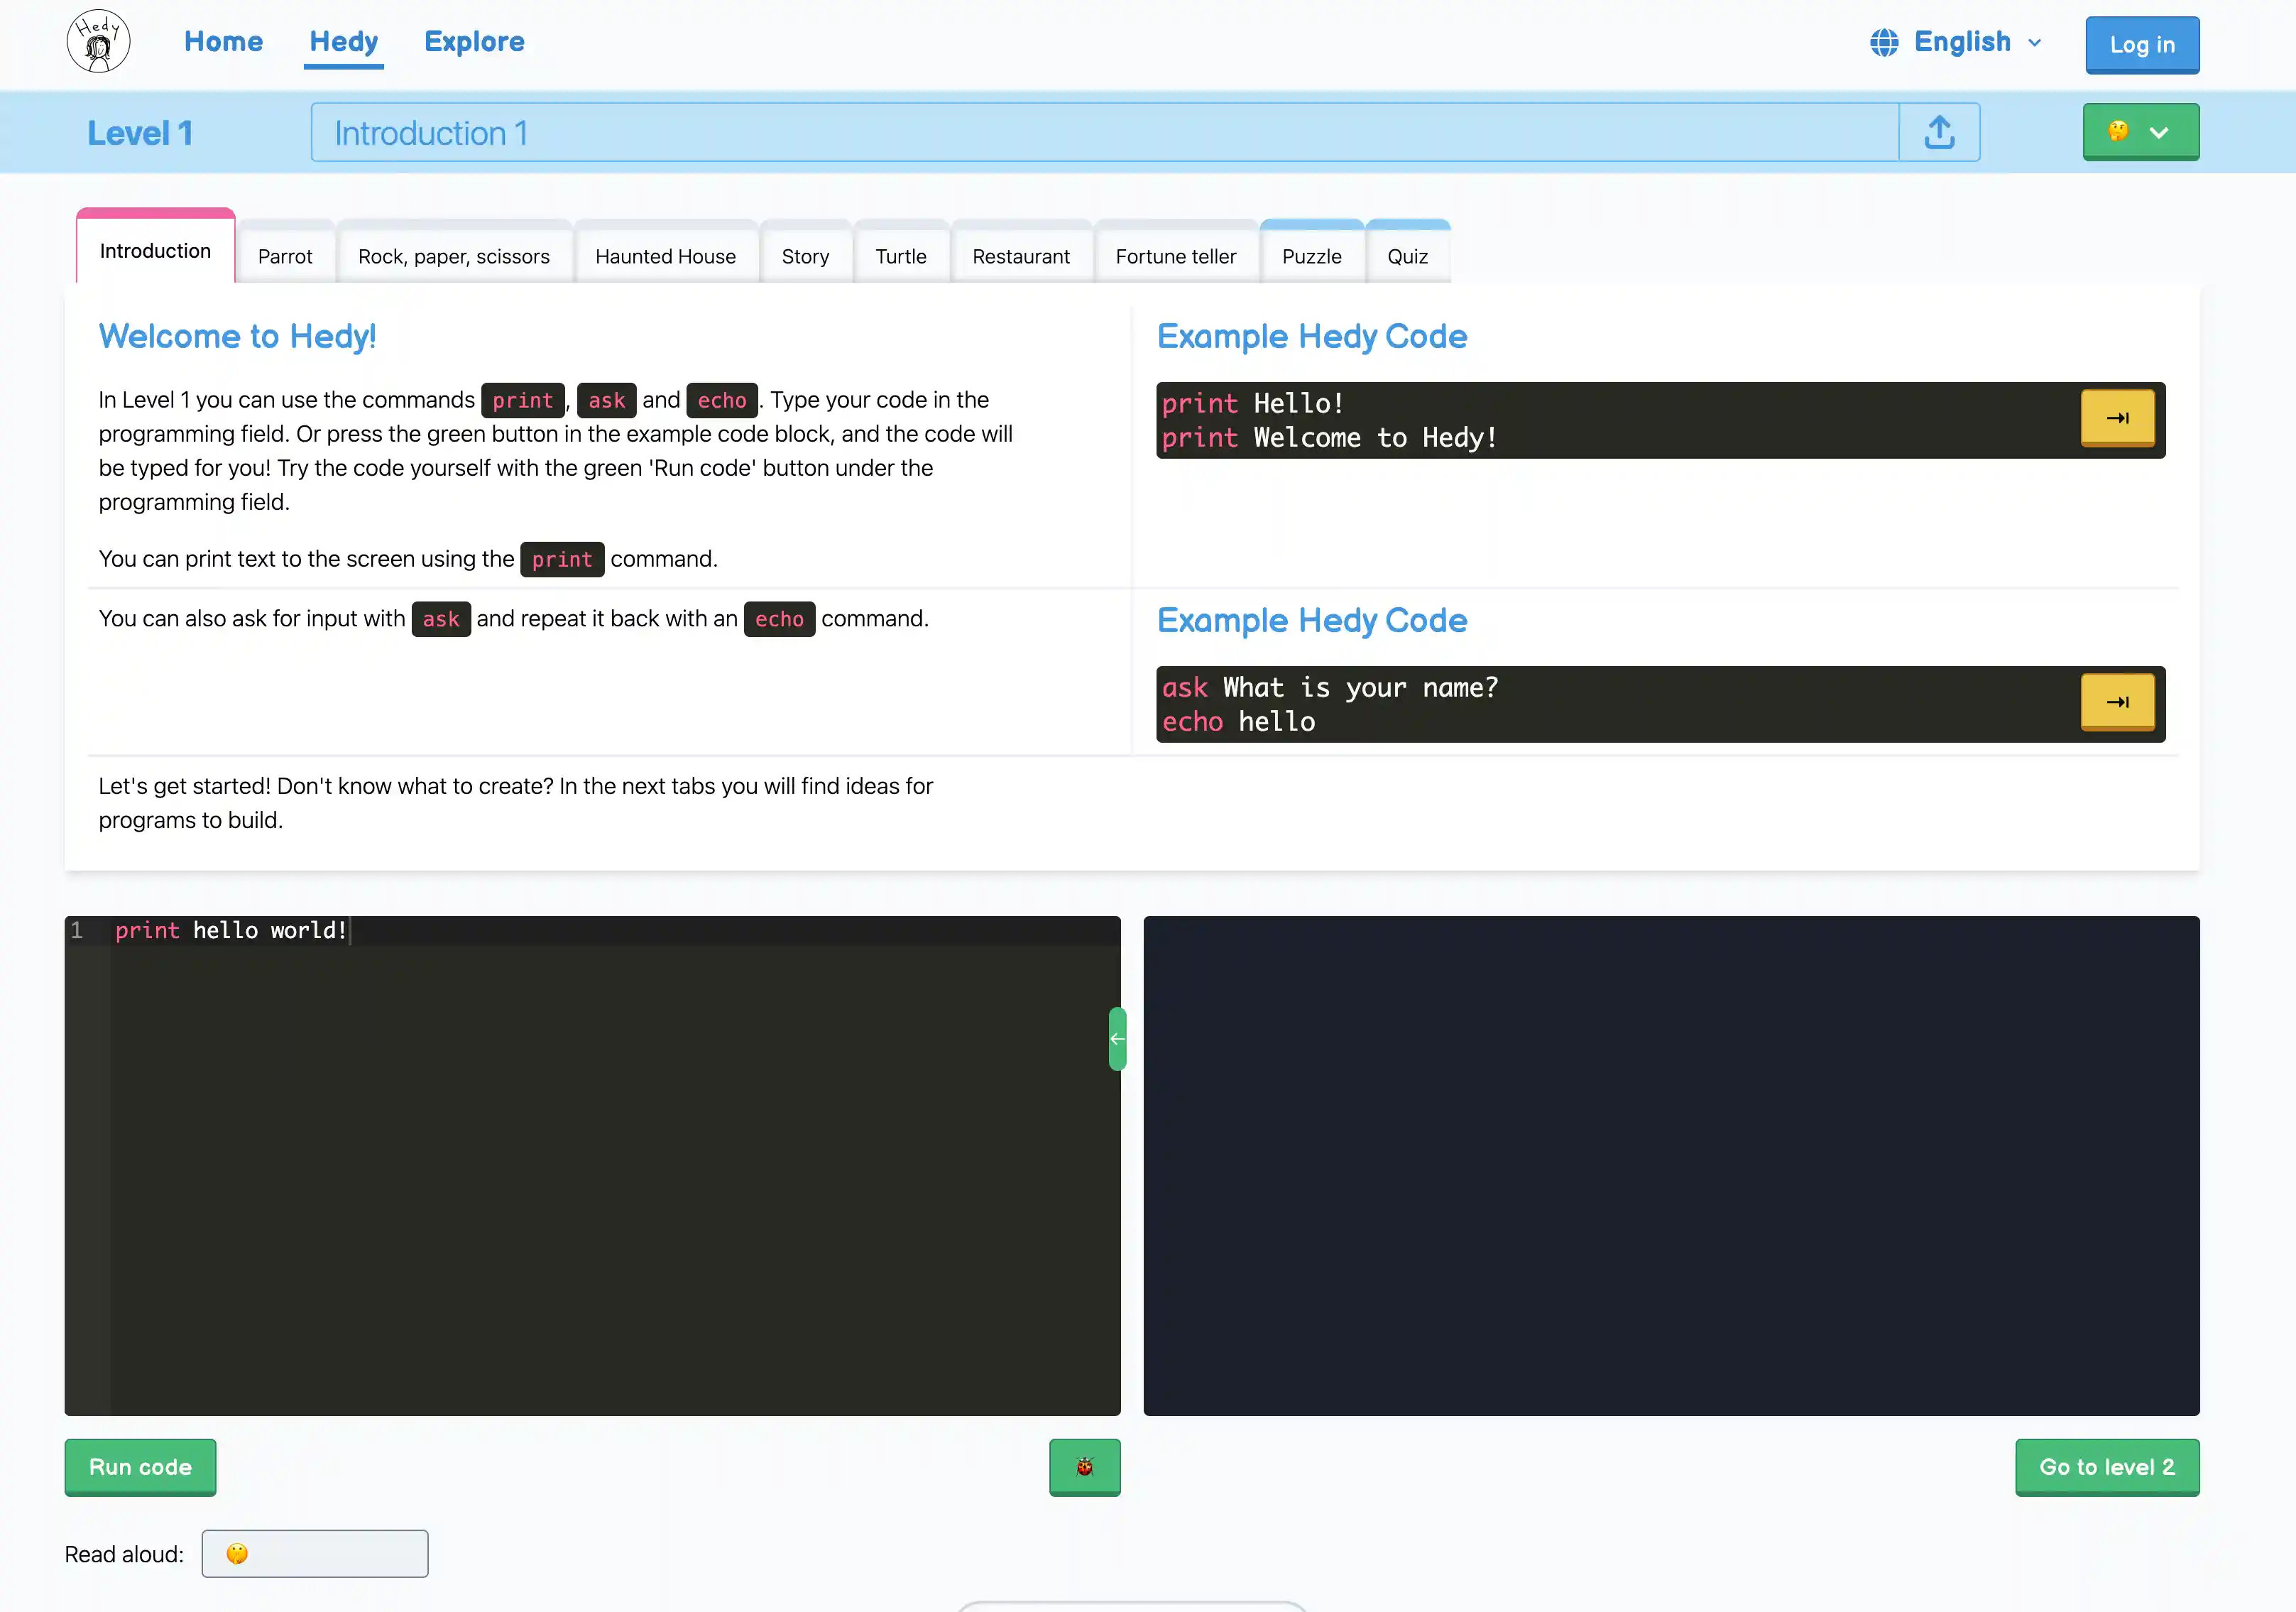Select the Quiz tab
This screenshot has height=1612, width=2296.
(1407, 256)
